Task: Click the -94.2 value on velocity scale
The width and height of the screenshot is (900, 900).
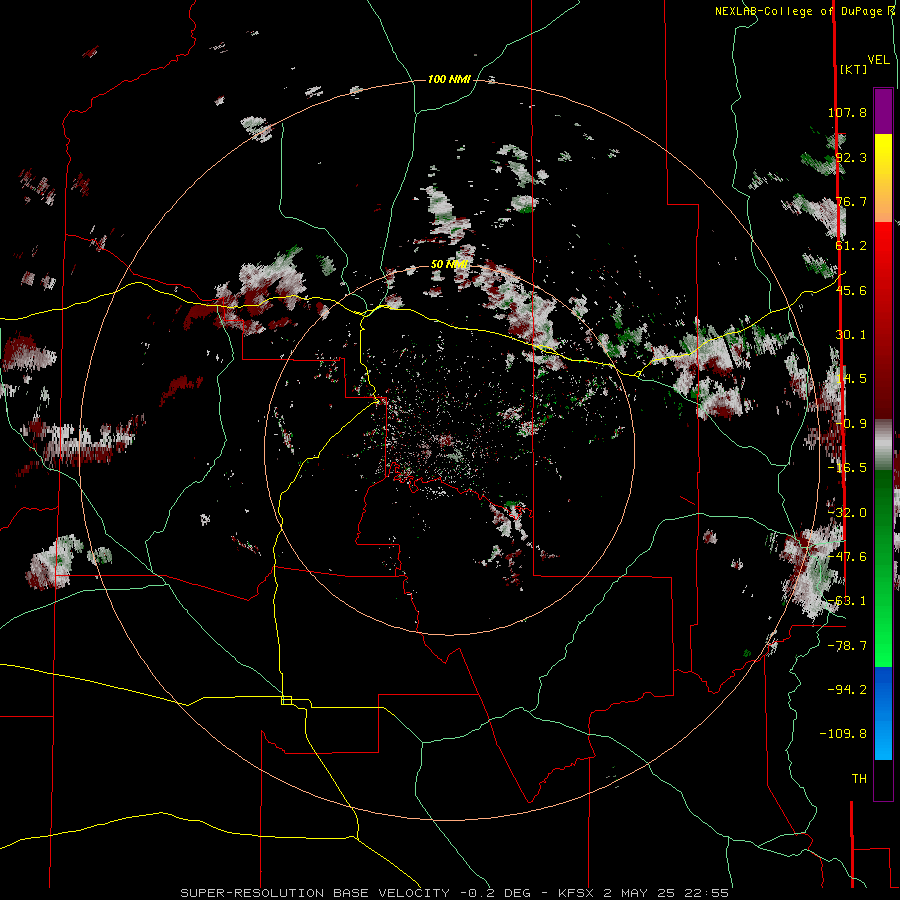Action: tap(847, 690)
